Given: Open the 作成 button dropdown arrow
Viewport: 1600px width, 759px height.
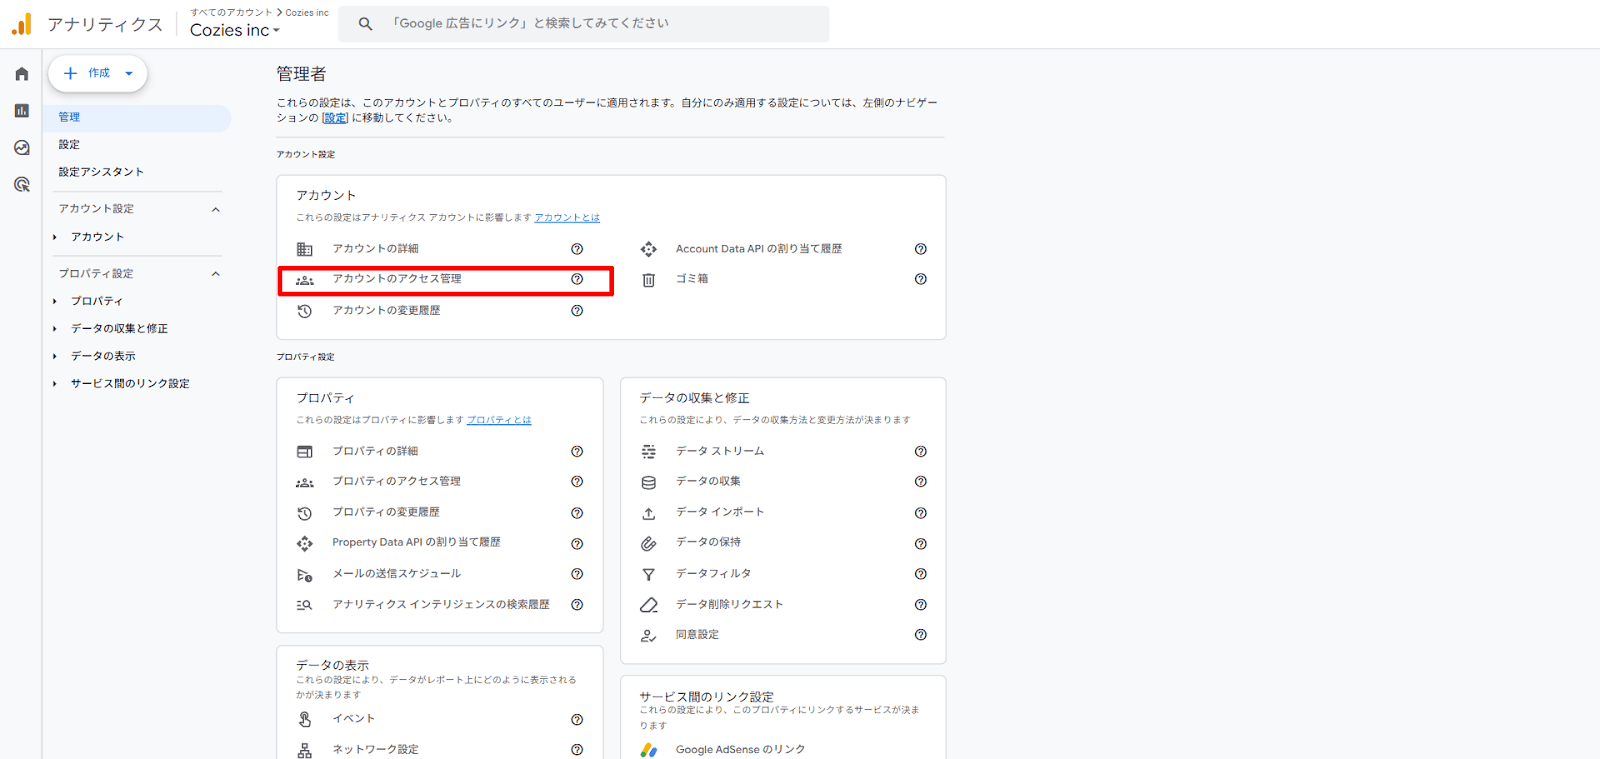Looking at the screenshot, I should [129, 73].
